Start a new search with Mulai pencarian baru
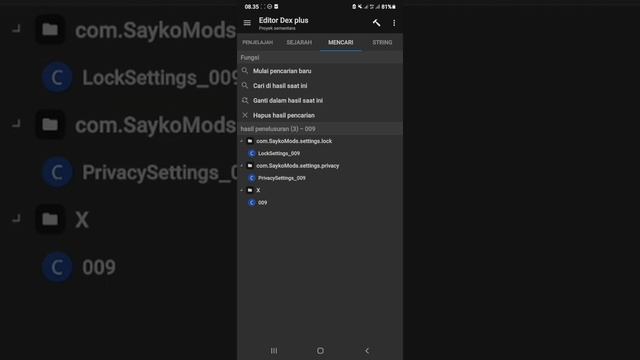 tap(320, 71)
